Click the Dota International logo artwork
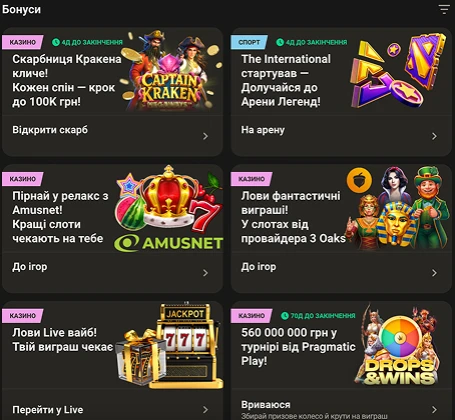Viewport: 455px width, 420px height. 398,71
